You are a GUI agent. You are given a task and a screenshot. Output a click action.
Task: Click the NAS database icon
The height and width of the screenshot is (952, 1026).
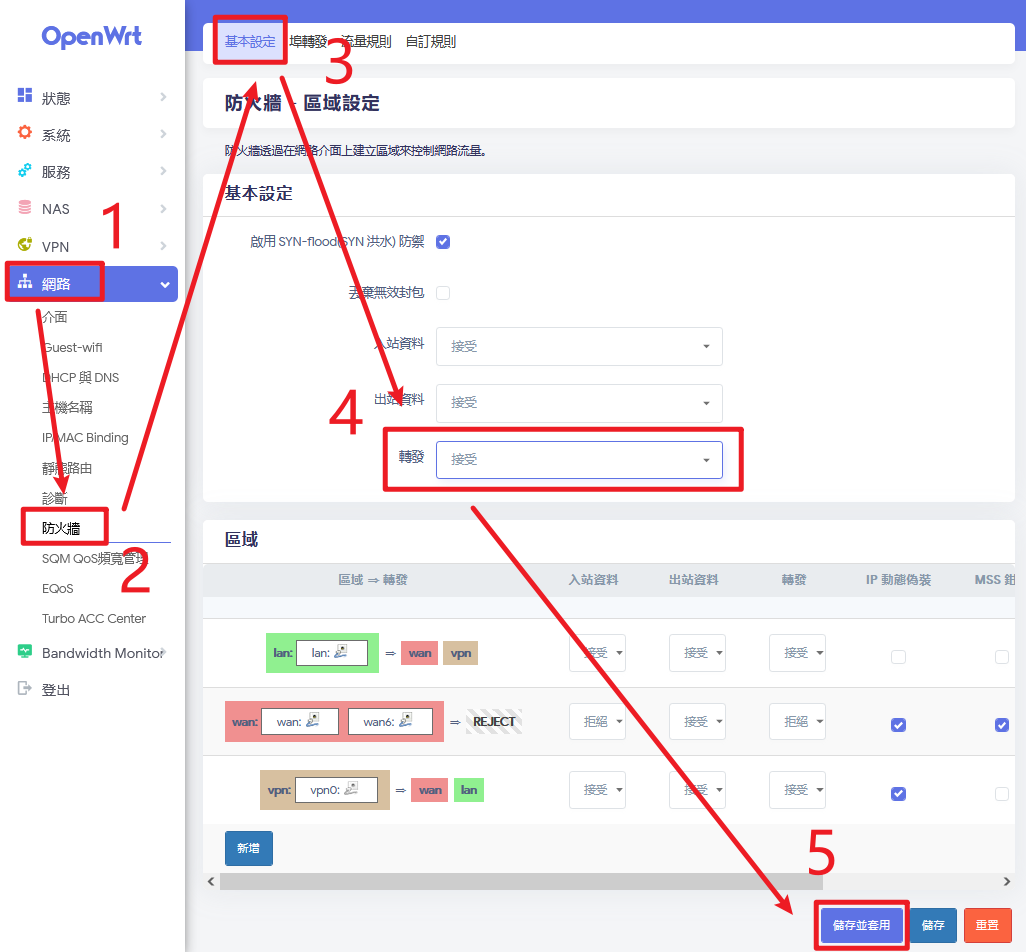[25, 208]
